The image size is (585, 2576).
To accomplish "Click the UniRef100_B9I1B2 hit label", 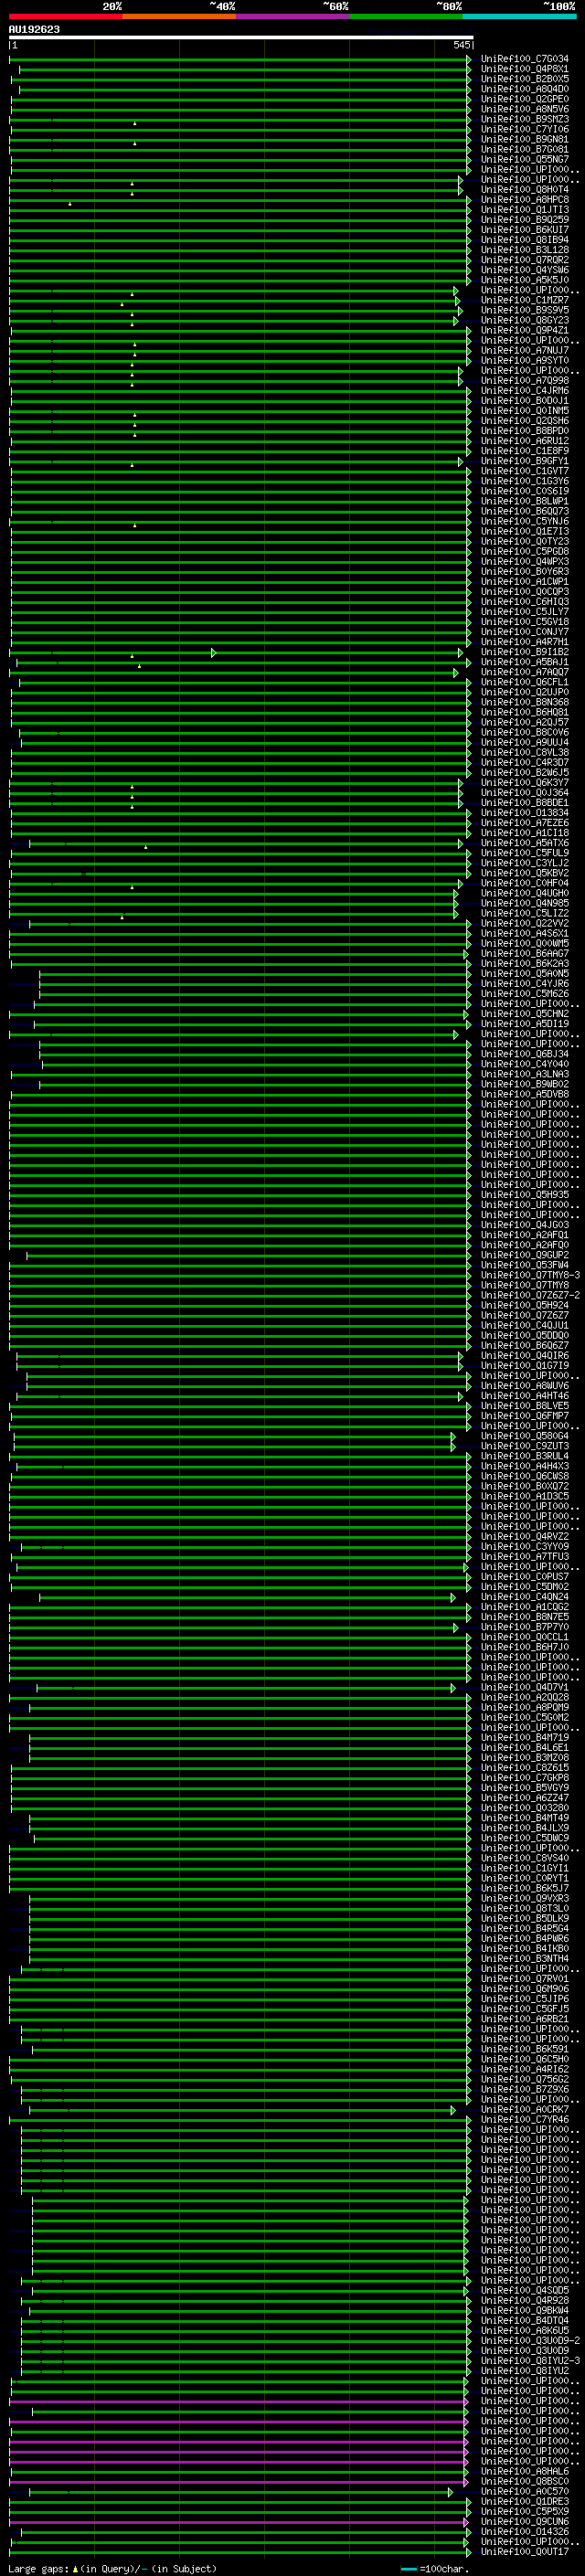I will click(525, 652).
